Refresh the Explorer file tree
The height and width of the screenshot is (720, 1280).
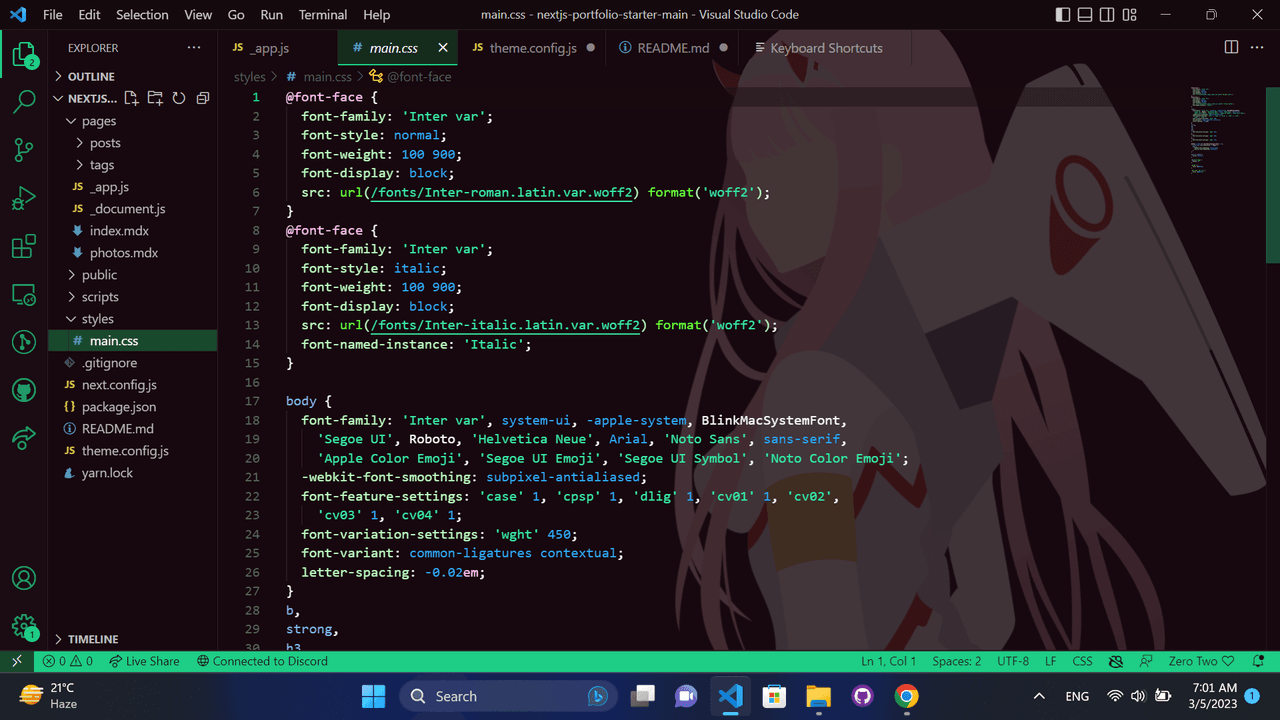click(x=179, y=98)
